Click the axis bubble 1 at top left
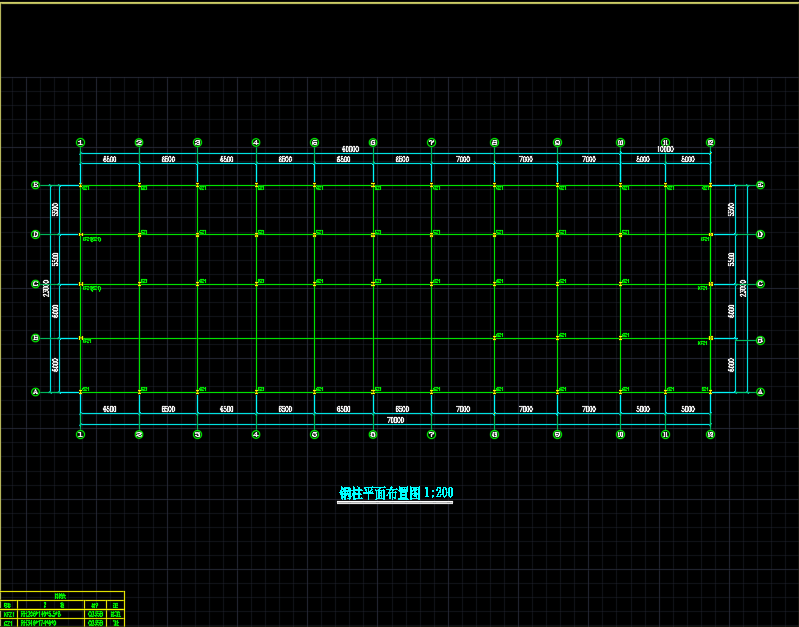799x627 pixels. [80, 143]
